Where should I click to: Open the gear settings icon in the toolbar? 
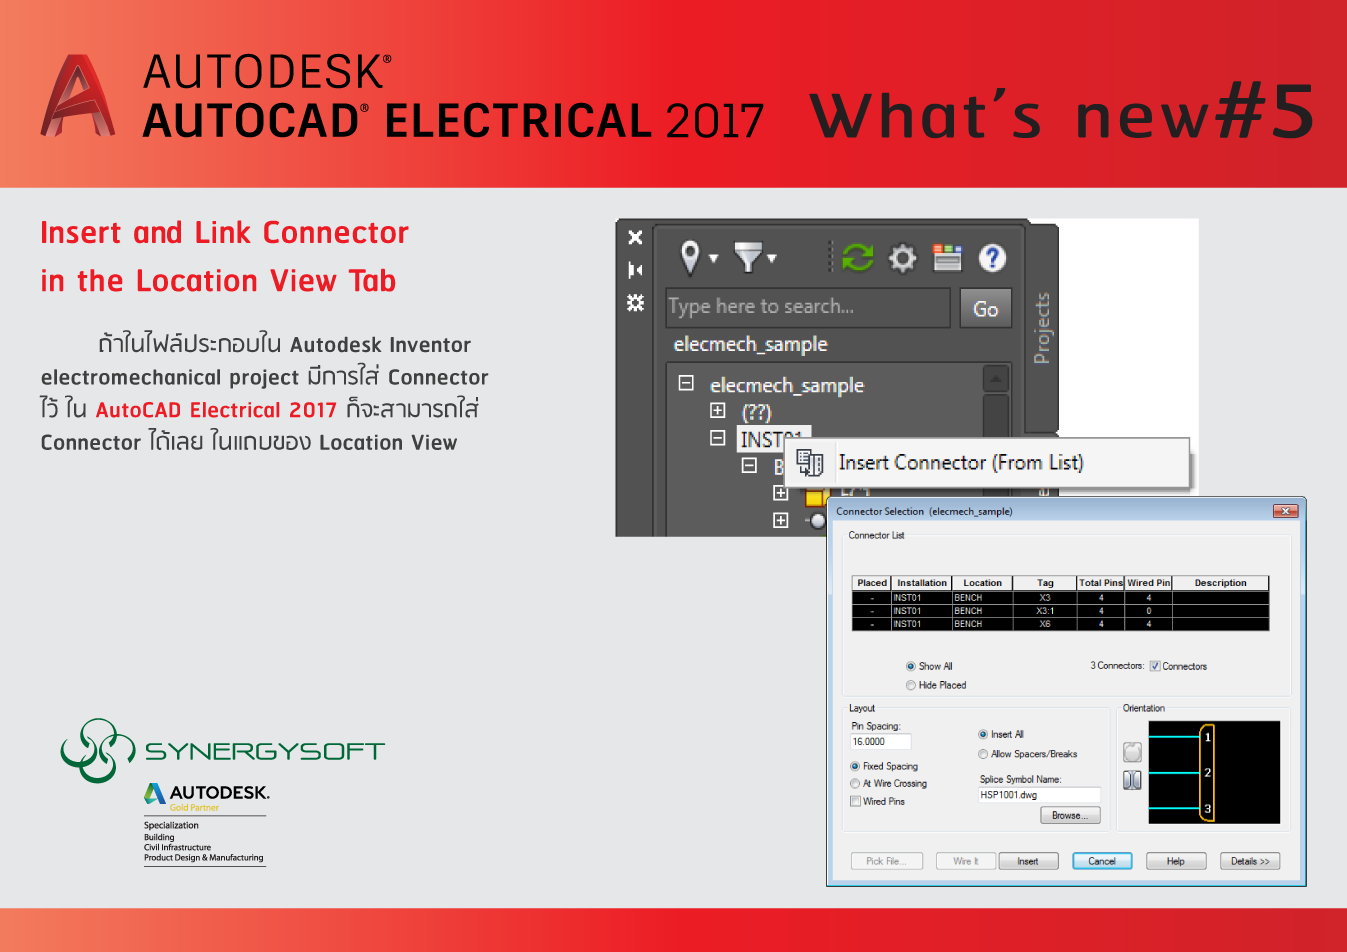tap(902, 258)
